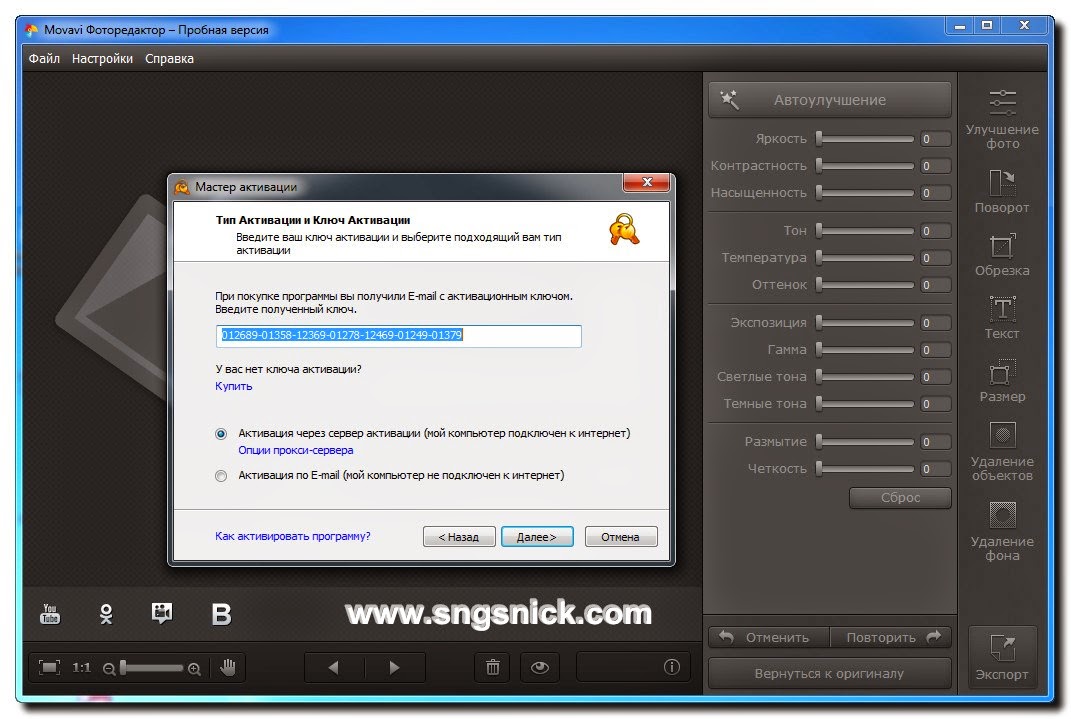The width and height of the screenshot is (1071, 719).
Task: Select the Текст text tool
Action: pyautogui.click(x=1002, y=318)
